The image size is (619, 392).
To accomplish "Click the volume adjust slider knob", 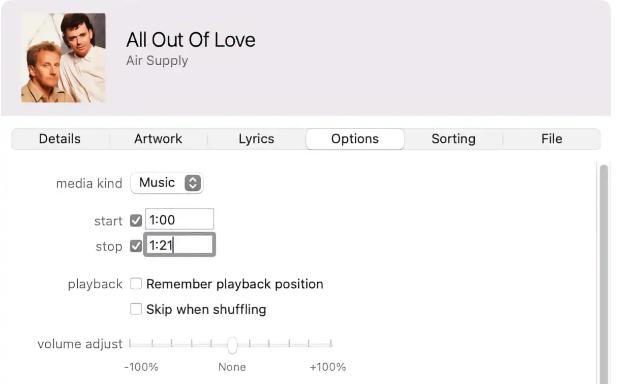I will click(x=232, y=345).
